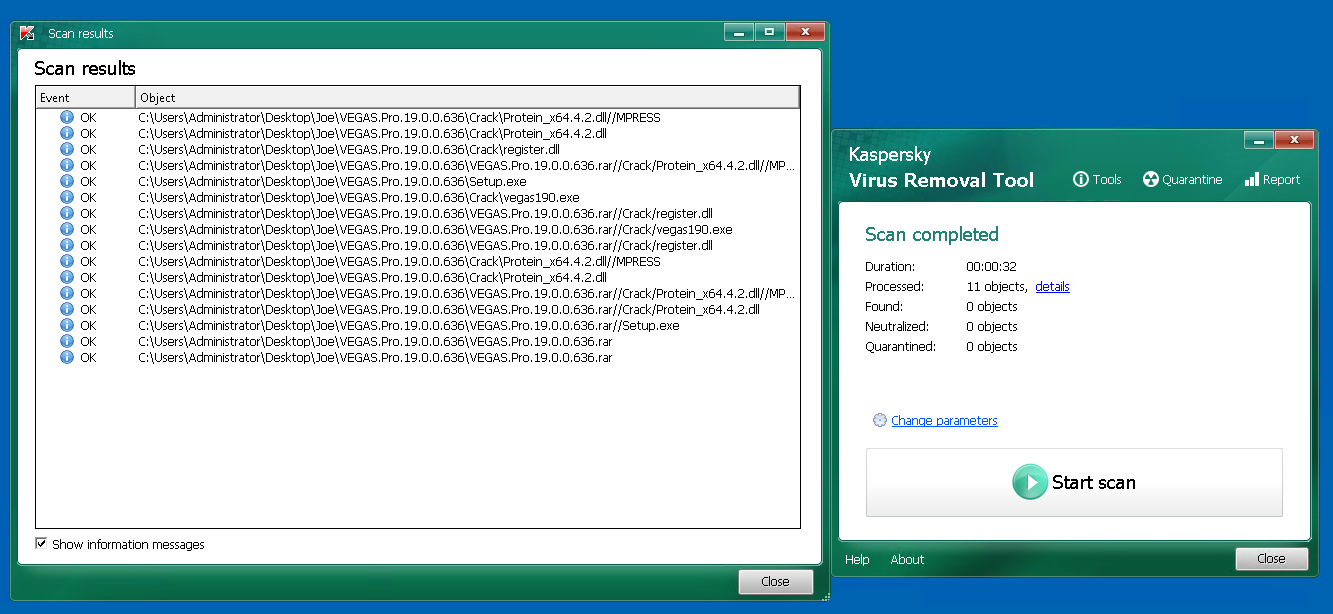Open Tools in Kaspersky Virus Removal Tool
Screen dimensions: 1333x614
point(1097,180)
